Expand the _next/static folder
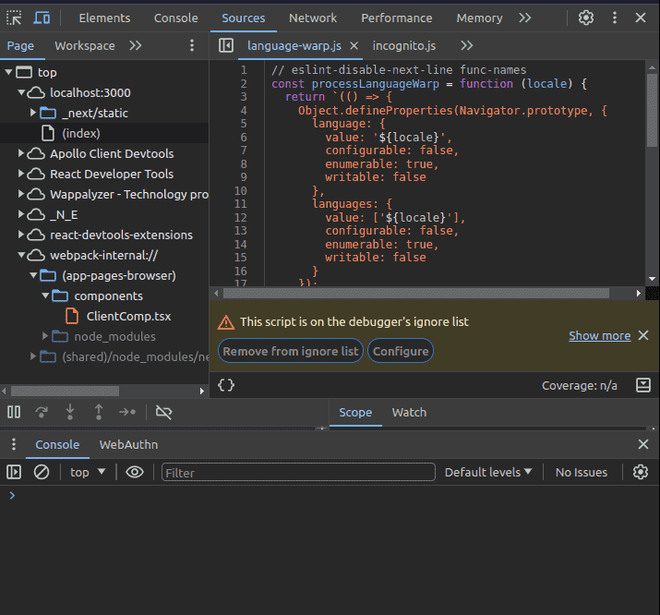 coord(34,113)
